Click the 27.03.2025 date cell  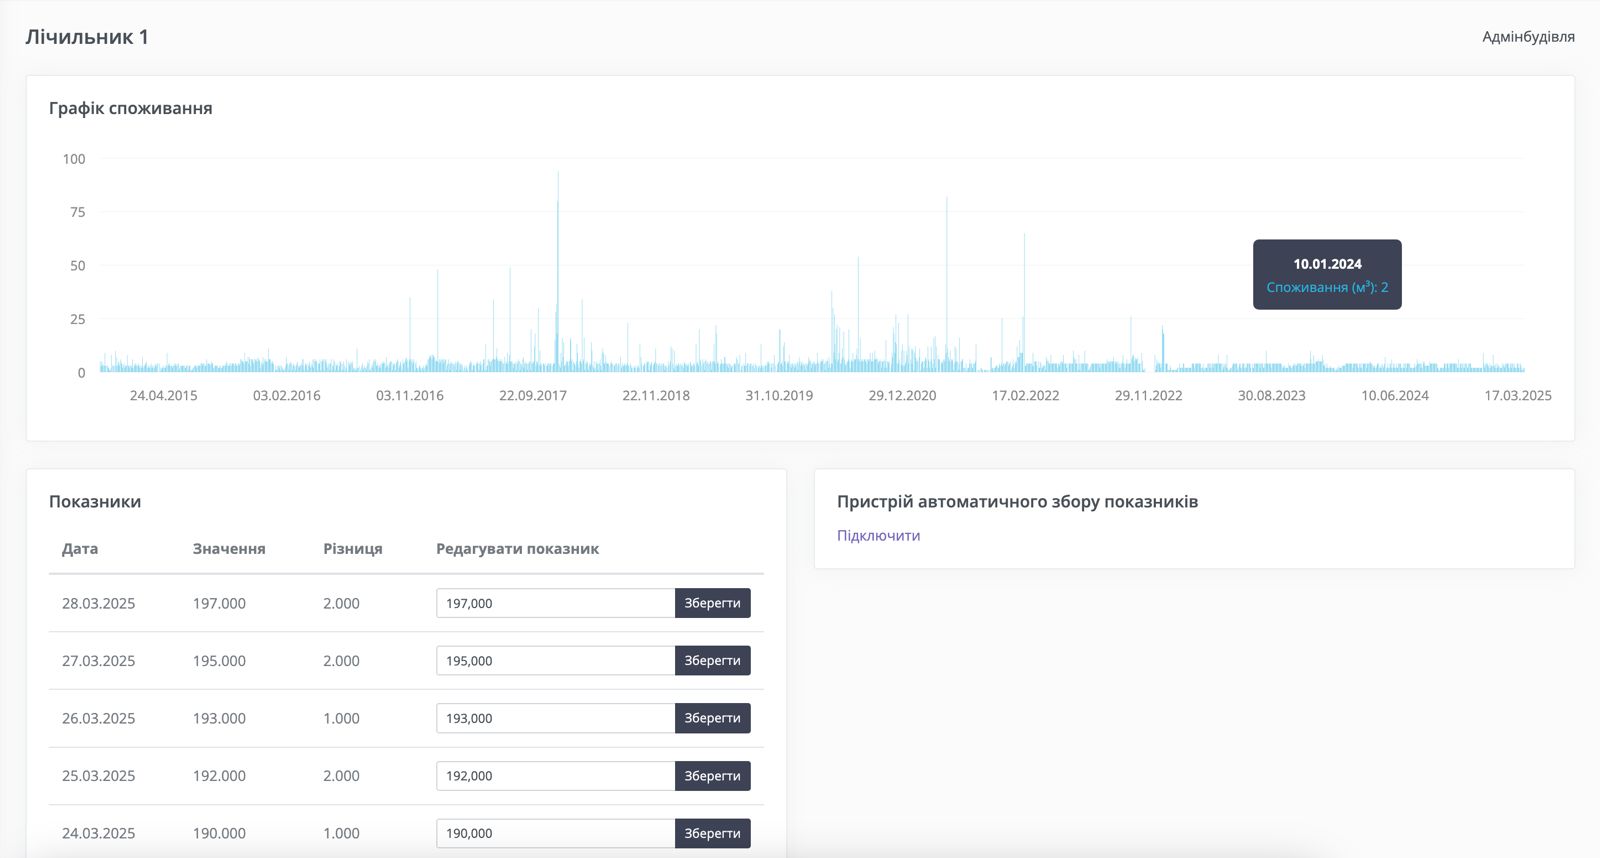click(98, 661)
